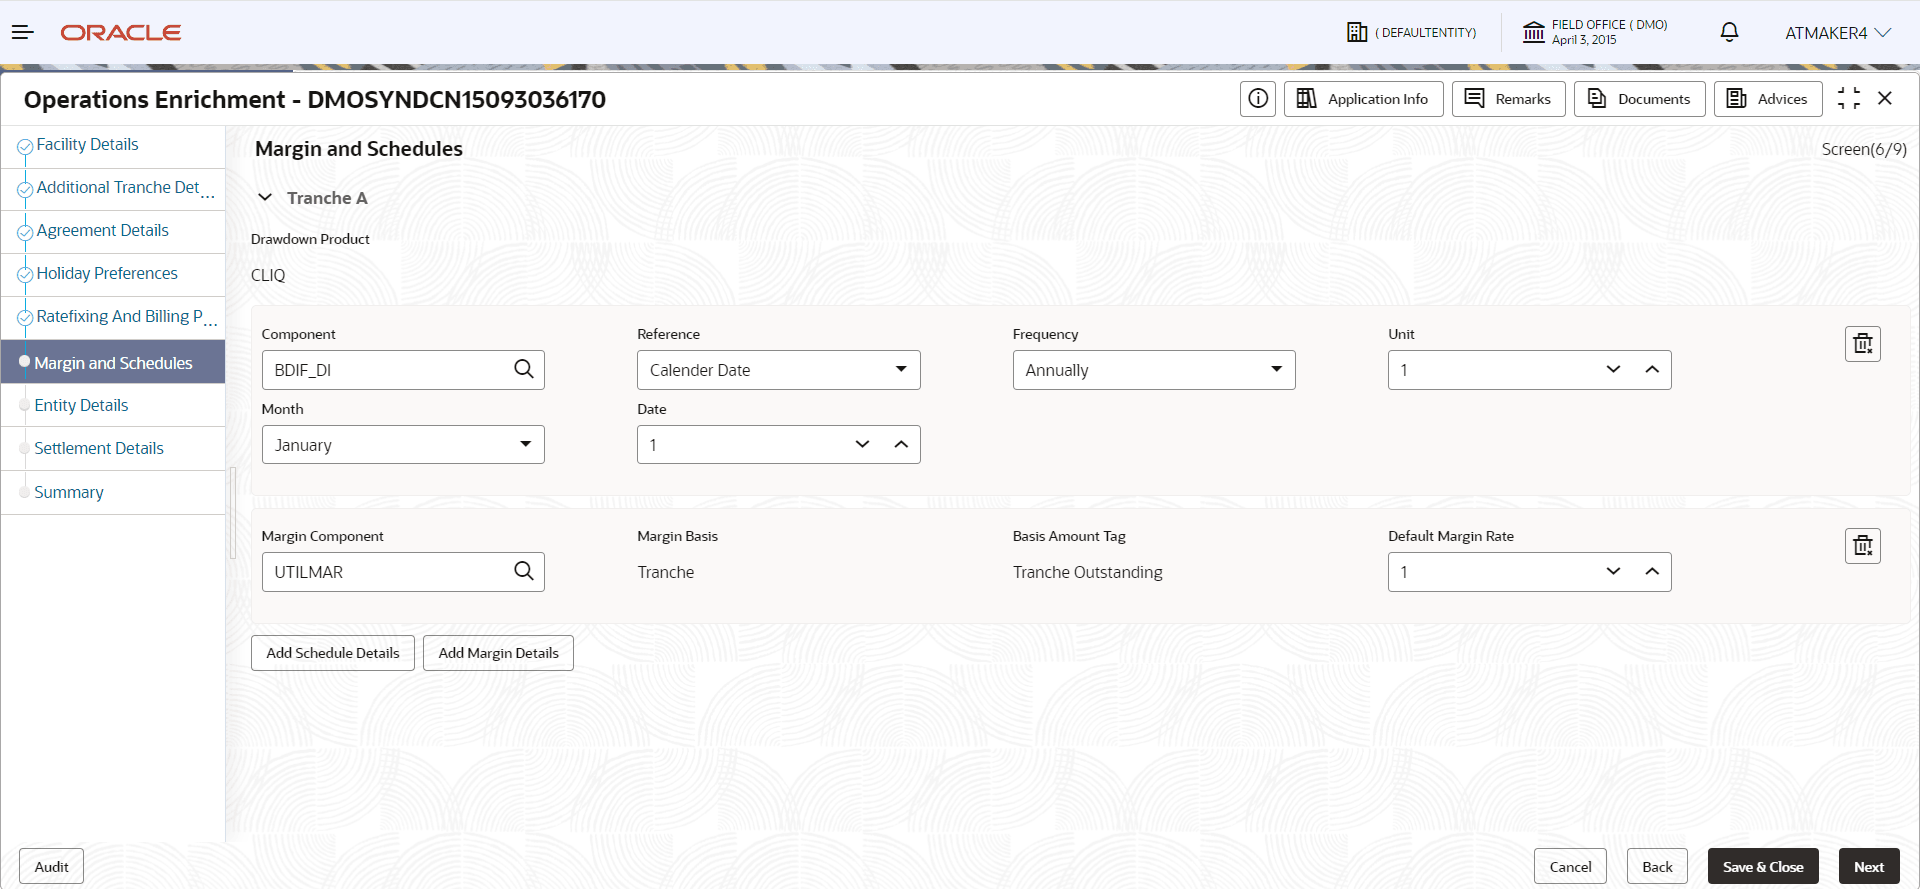Viewport: 1920px width, 889px height.
Task: Open the ATMAKER4 user menu
Action: click(1837, 33)
